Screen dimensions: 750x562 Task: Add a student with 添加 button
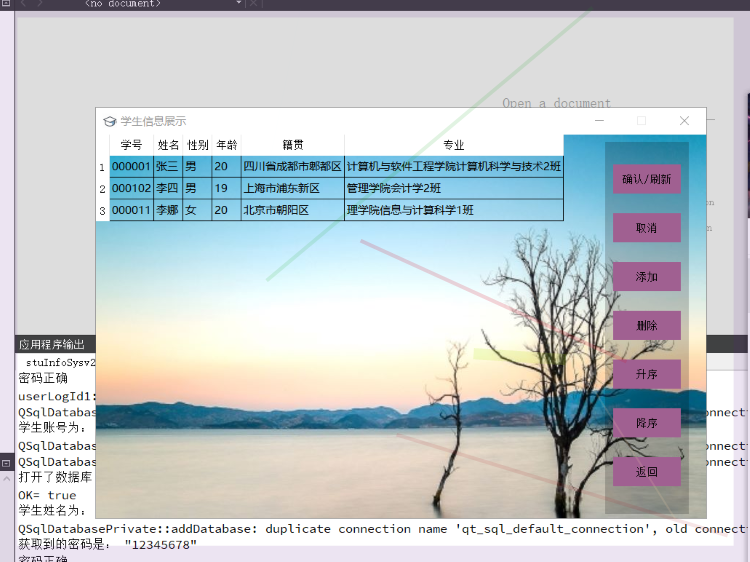tap(647, 276)
